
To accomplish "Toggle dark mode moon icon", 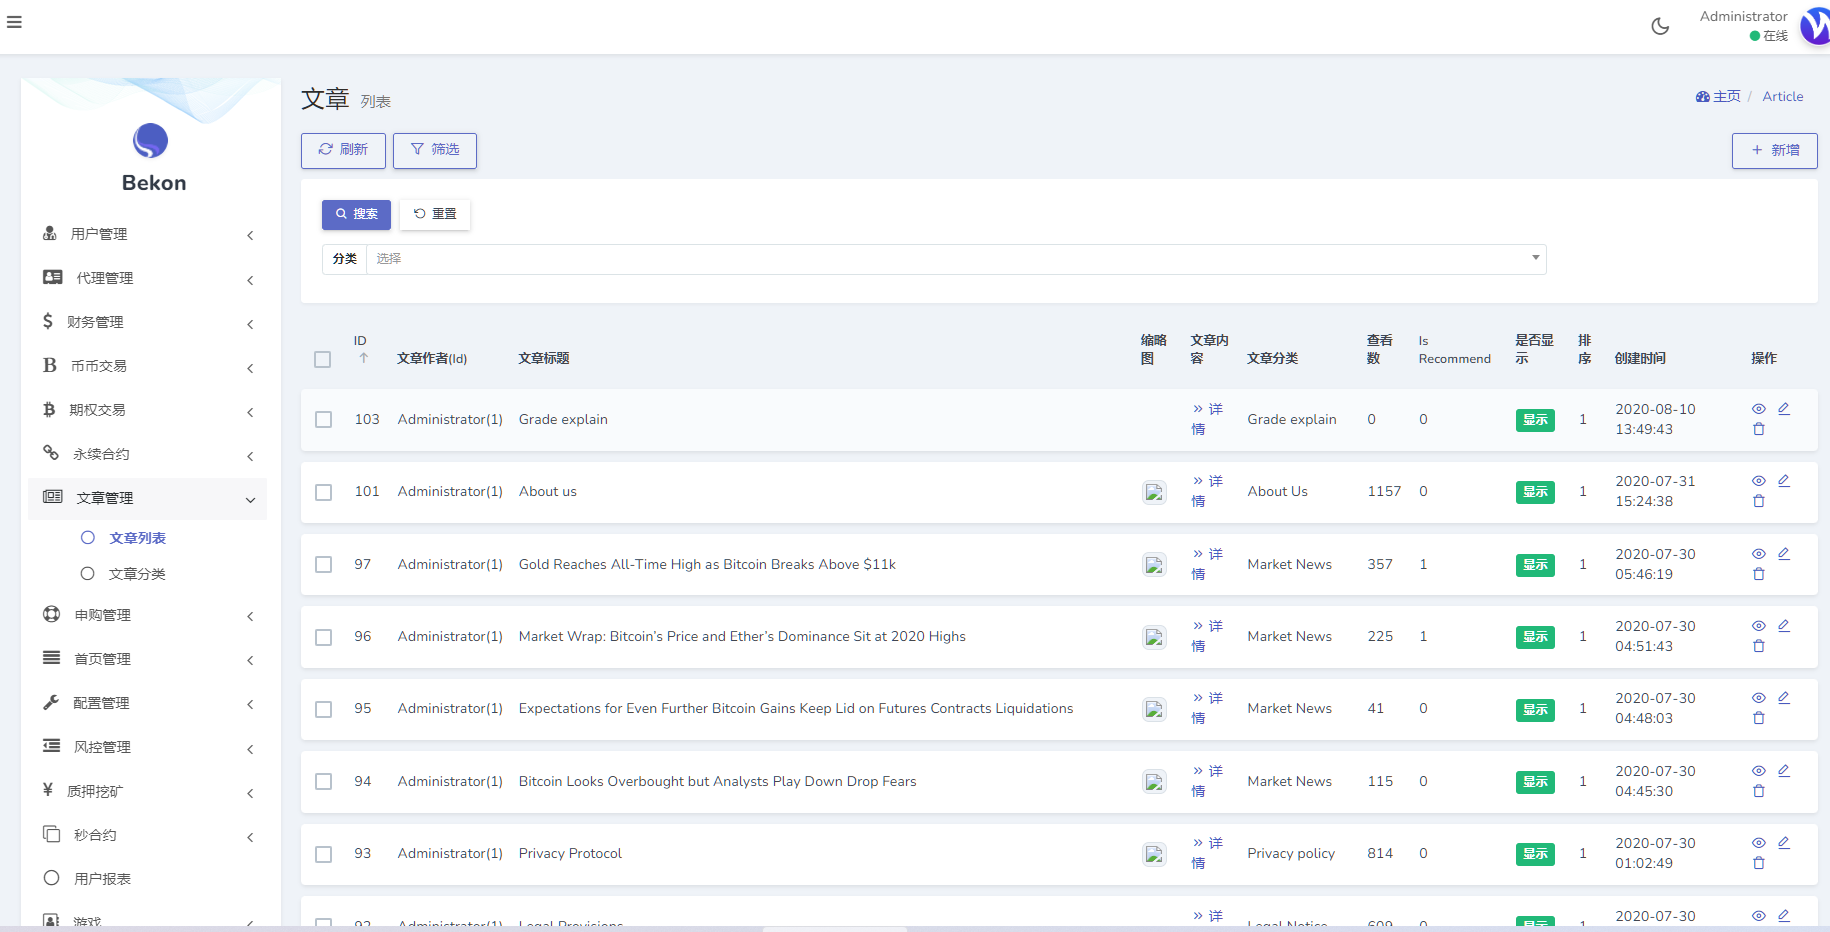I will (1660, 26).
